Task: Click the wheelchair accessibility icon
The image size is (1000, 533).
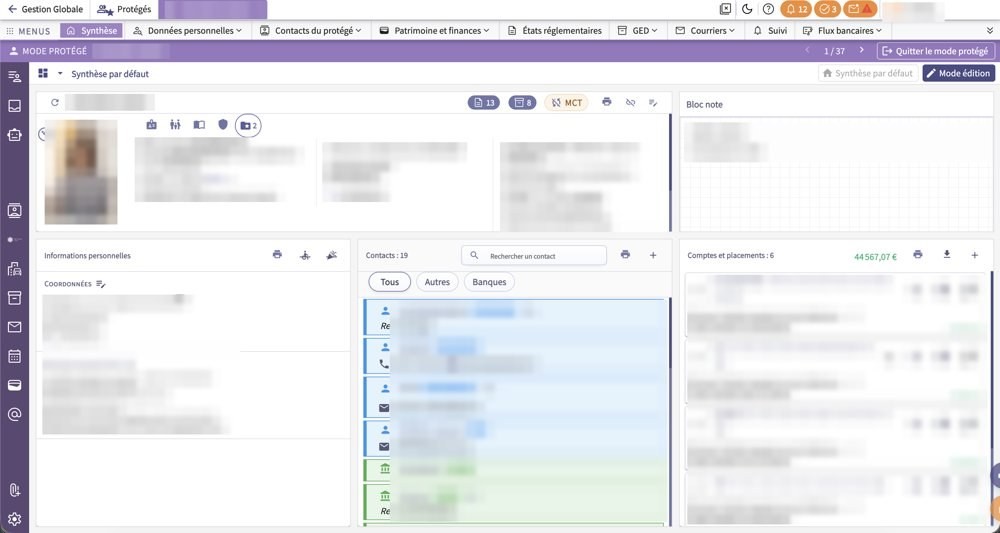Action: (x=305, y=255)
